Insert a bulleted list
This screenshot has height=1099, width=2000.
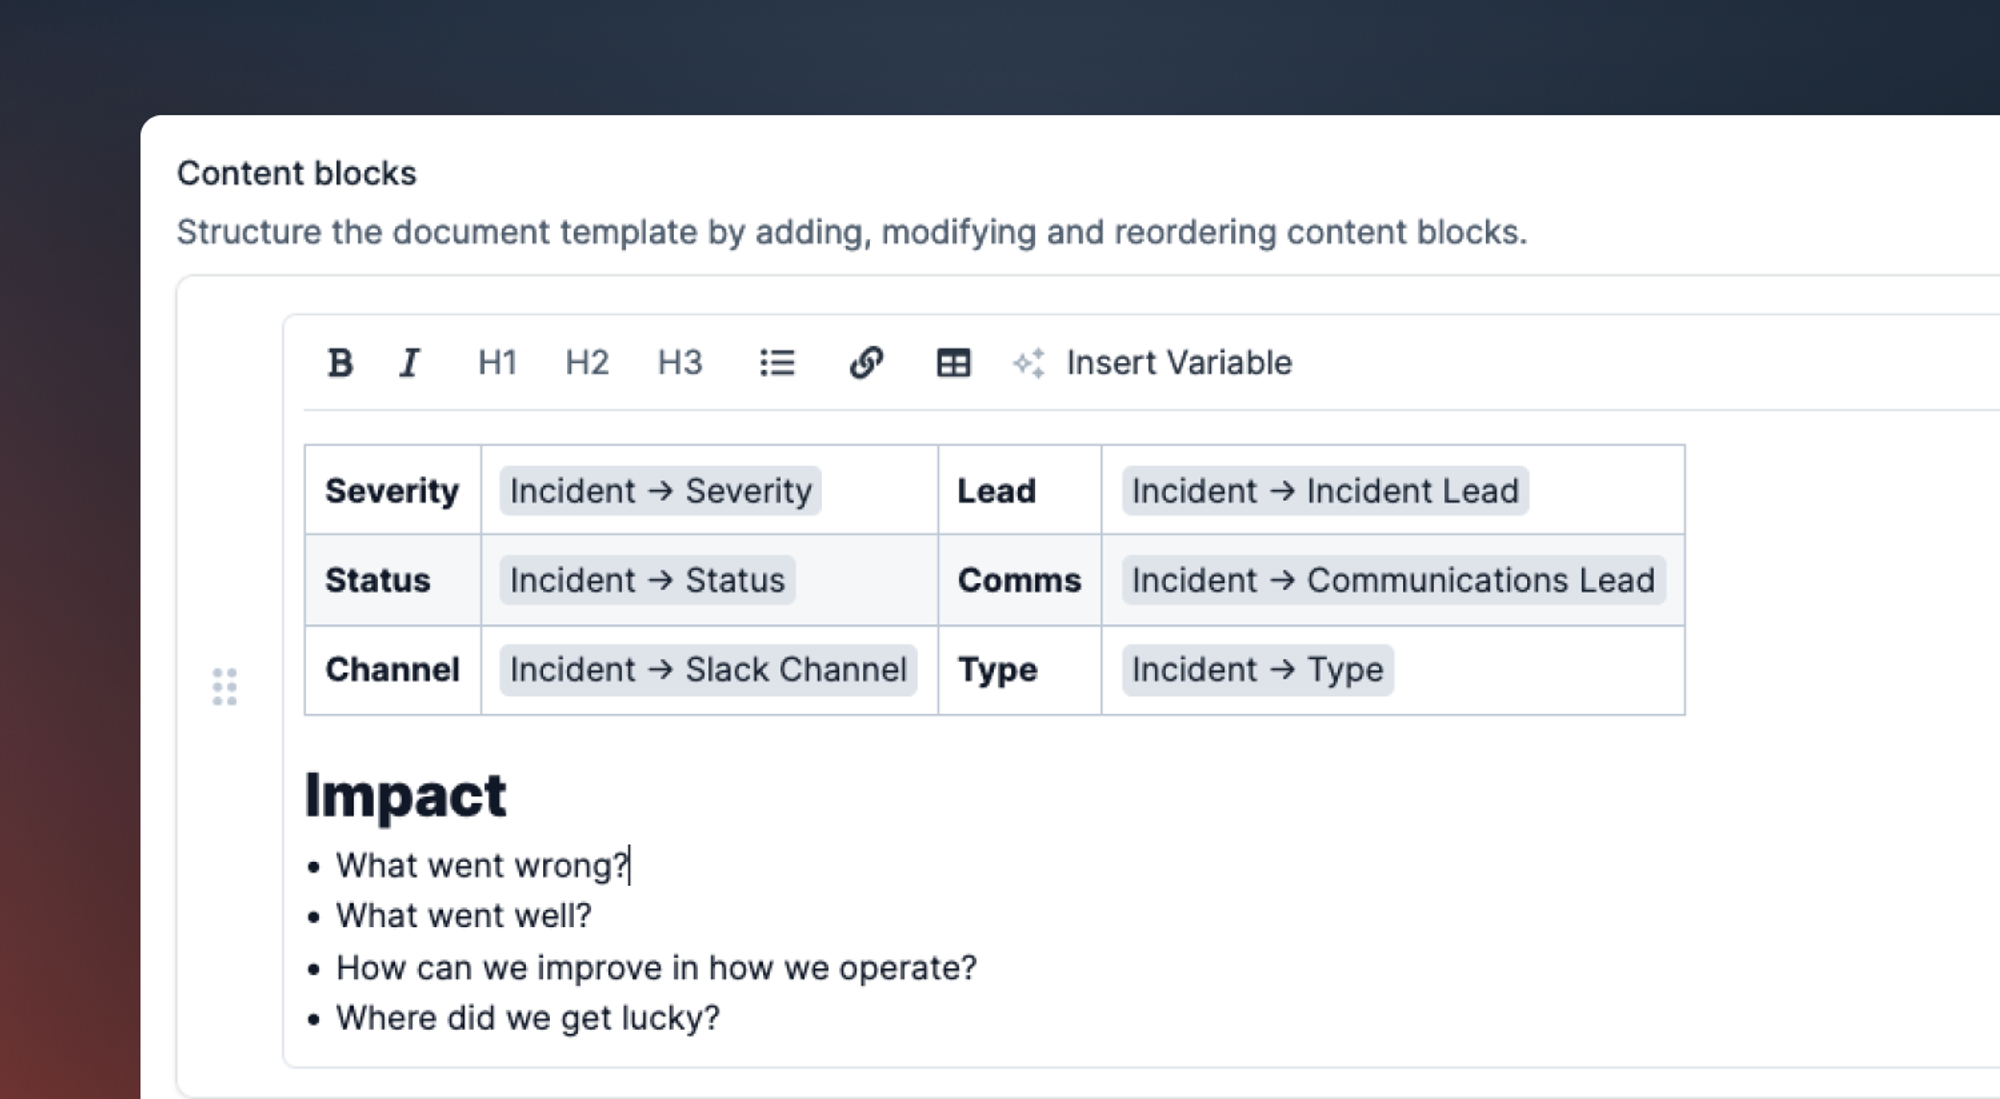pos(777,363)
